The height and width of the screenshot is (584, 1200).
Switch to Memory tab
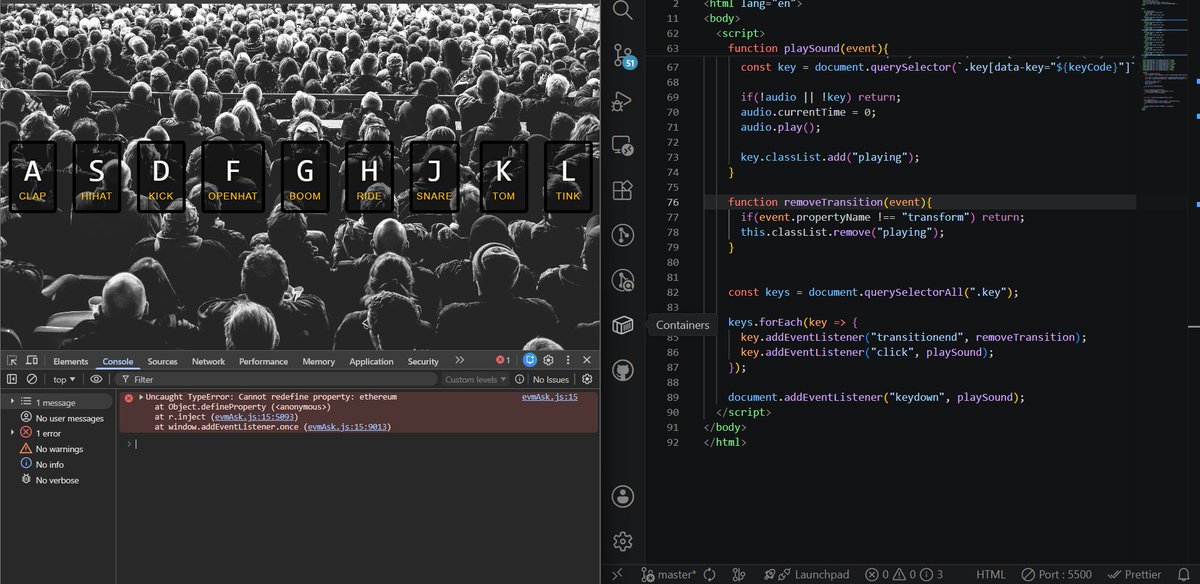click(x=318, y=361)
